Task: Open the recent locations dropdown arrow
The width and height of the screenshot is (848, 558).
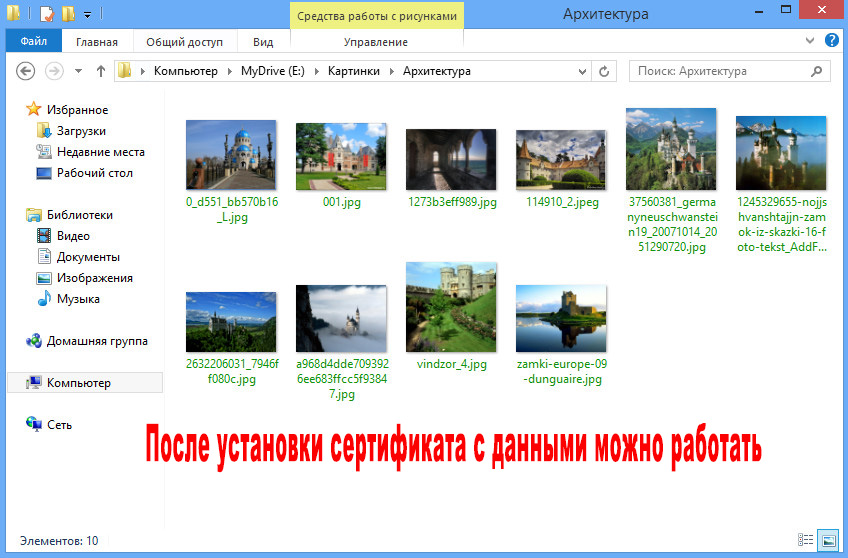Action: (x=78, y=71)
